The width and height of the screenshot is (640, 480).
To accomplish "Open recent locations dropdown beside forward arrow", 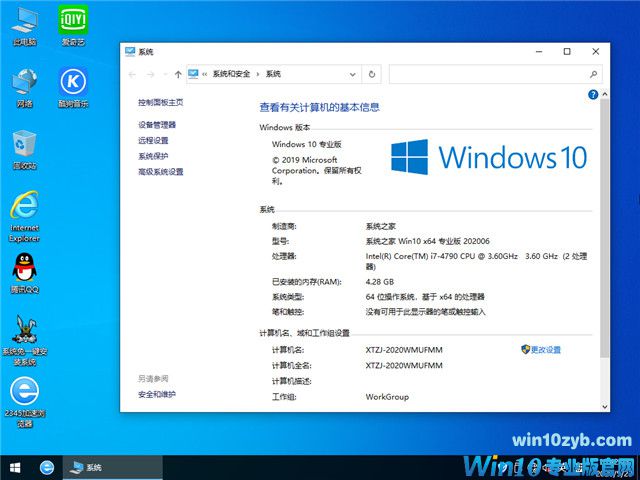I will tap(165, 74).
